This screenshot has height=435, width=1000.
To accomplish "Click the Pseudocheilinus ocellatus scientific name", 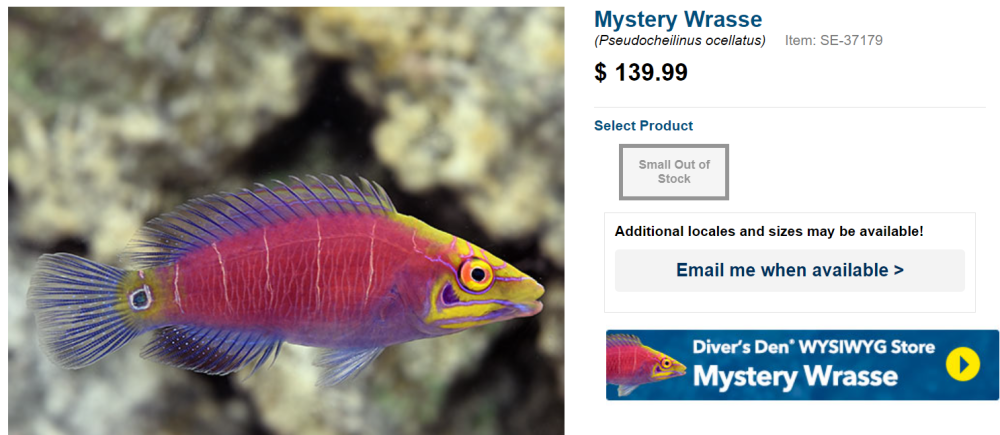I will (x=680, y=41).
